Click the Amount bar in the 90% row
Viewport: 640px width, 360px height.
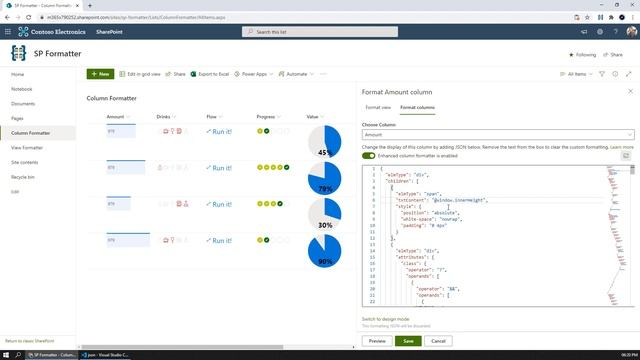128,240
